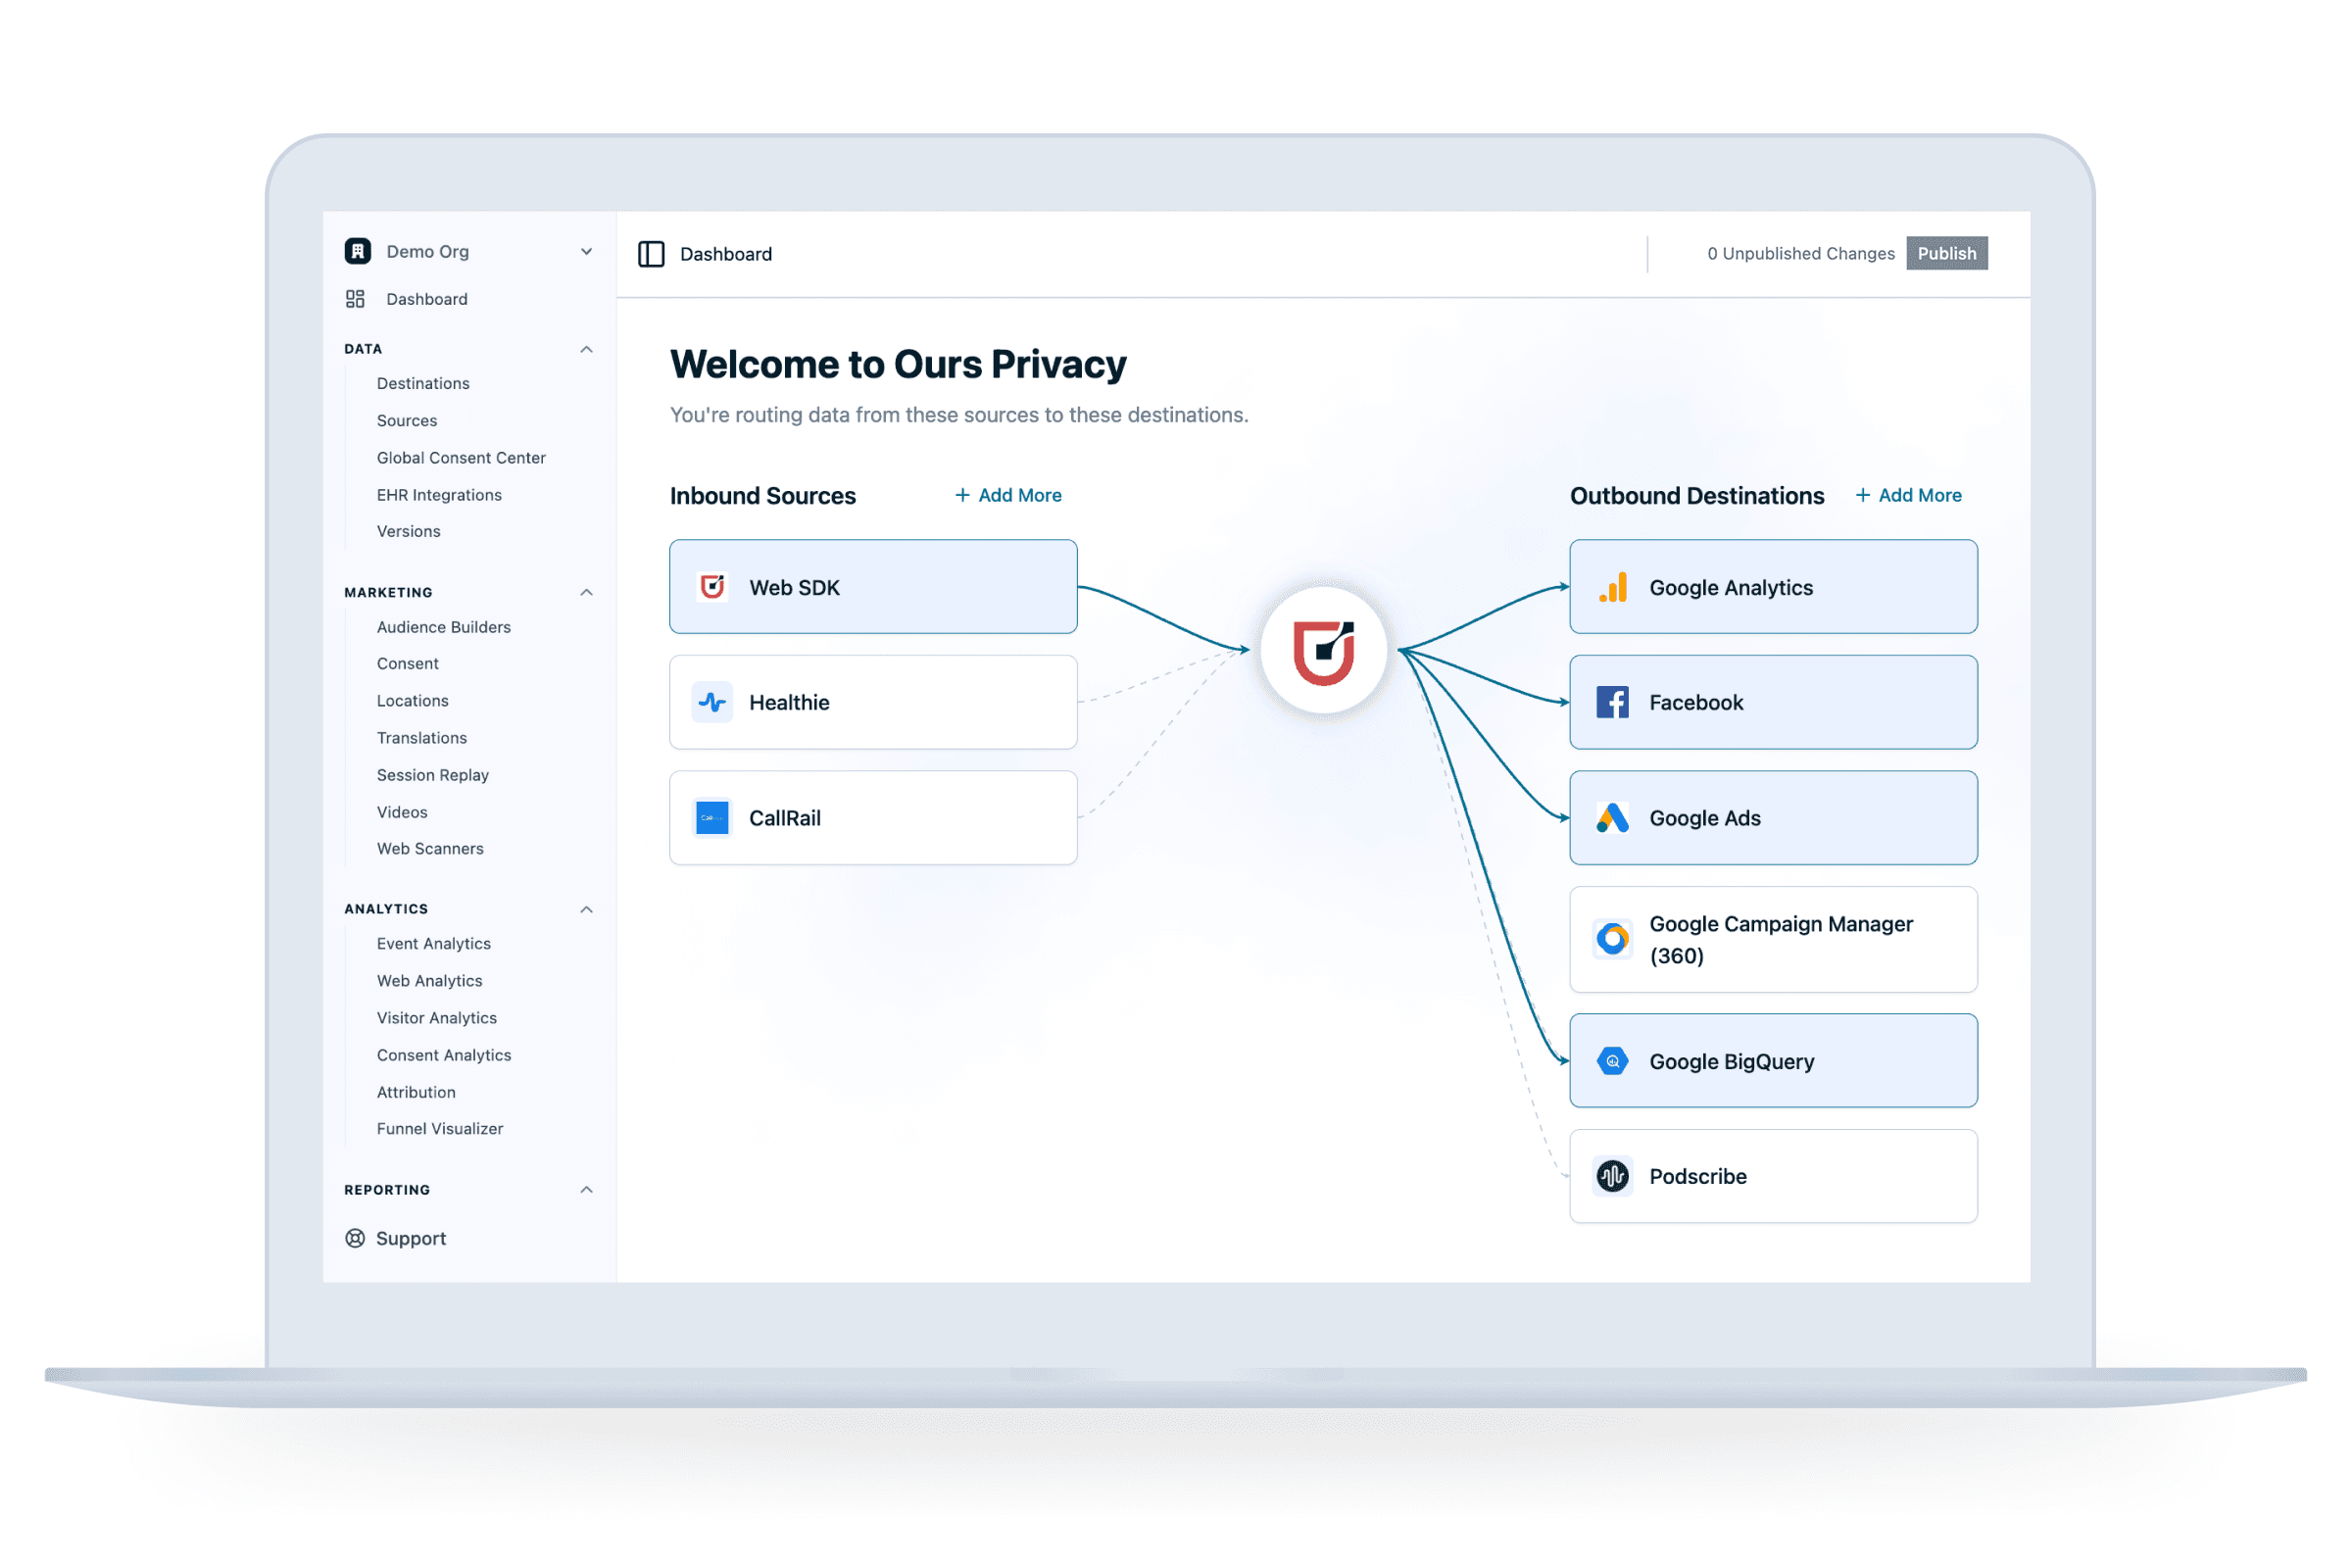Toggle the sidebar panel icon
The image size is (2352, 1568).
pos(651,254)
